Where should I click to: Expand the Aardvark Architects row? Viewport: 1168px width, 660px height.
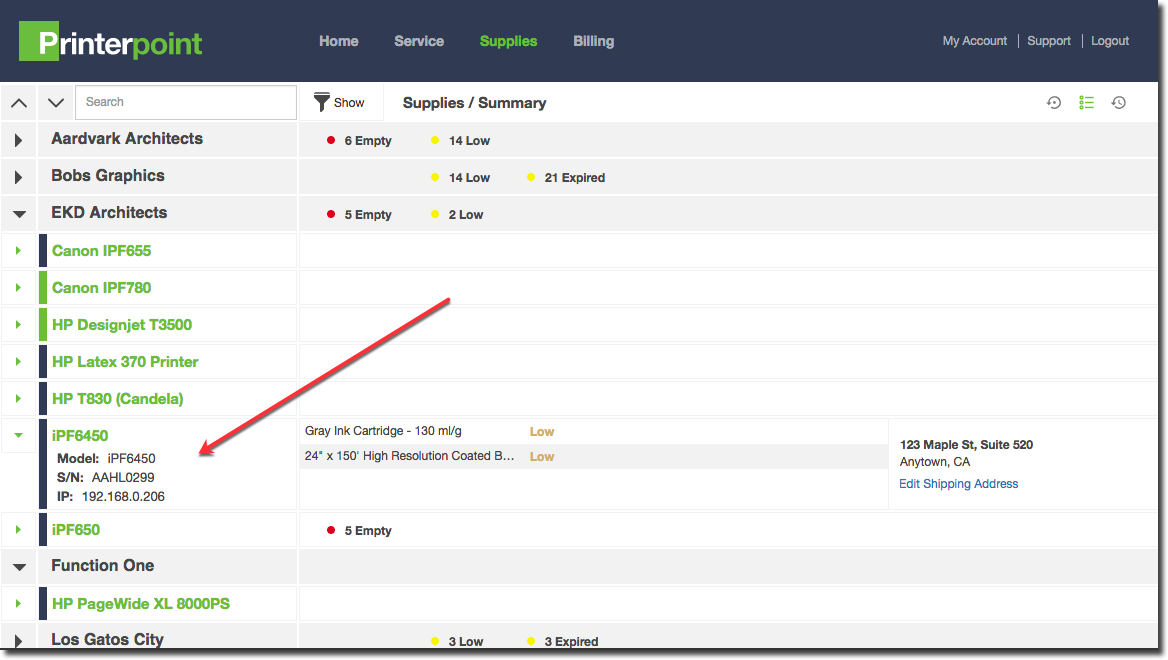click(18, 140)
